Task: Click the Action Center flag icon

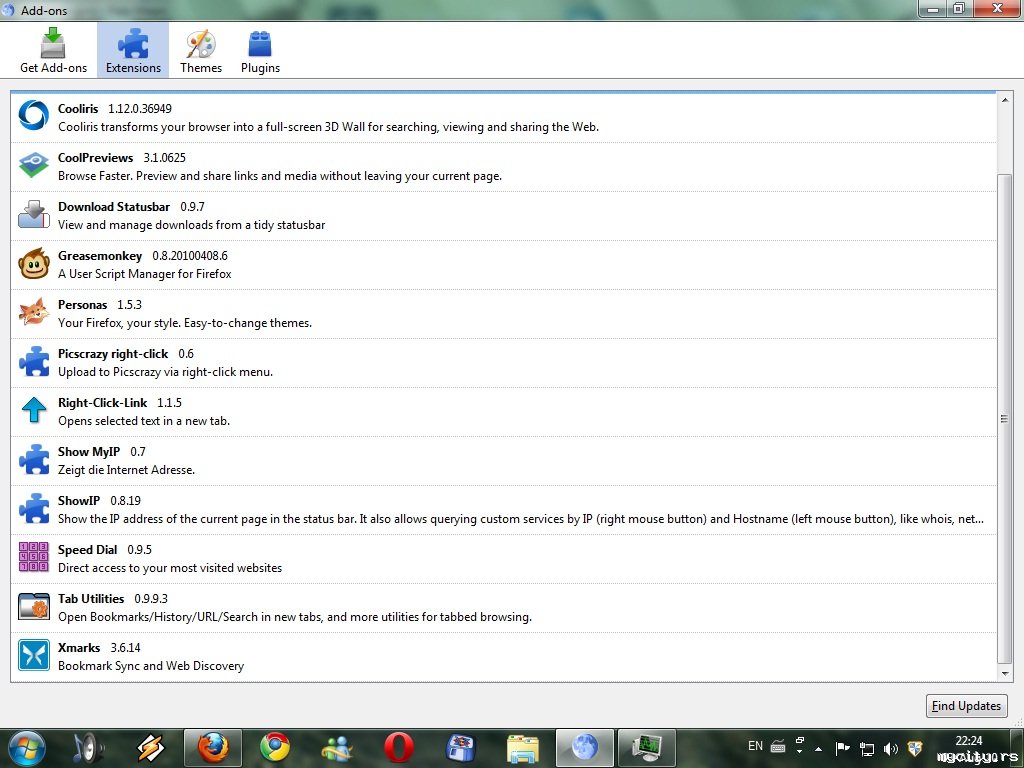Action: coord(842,748)
